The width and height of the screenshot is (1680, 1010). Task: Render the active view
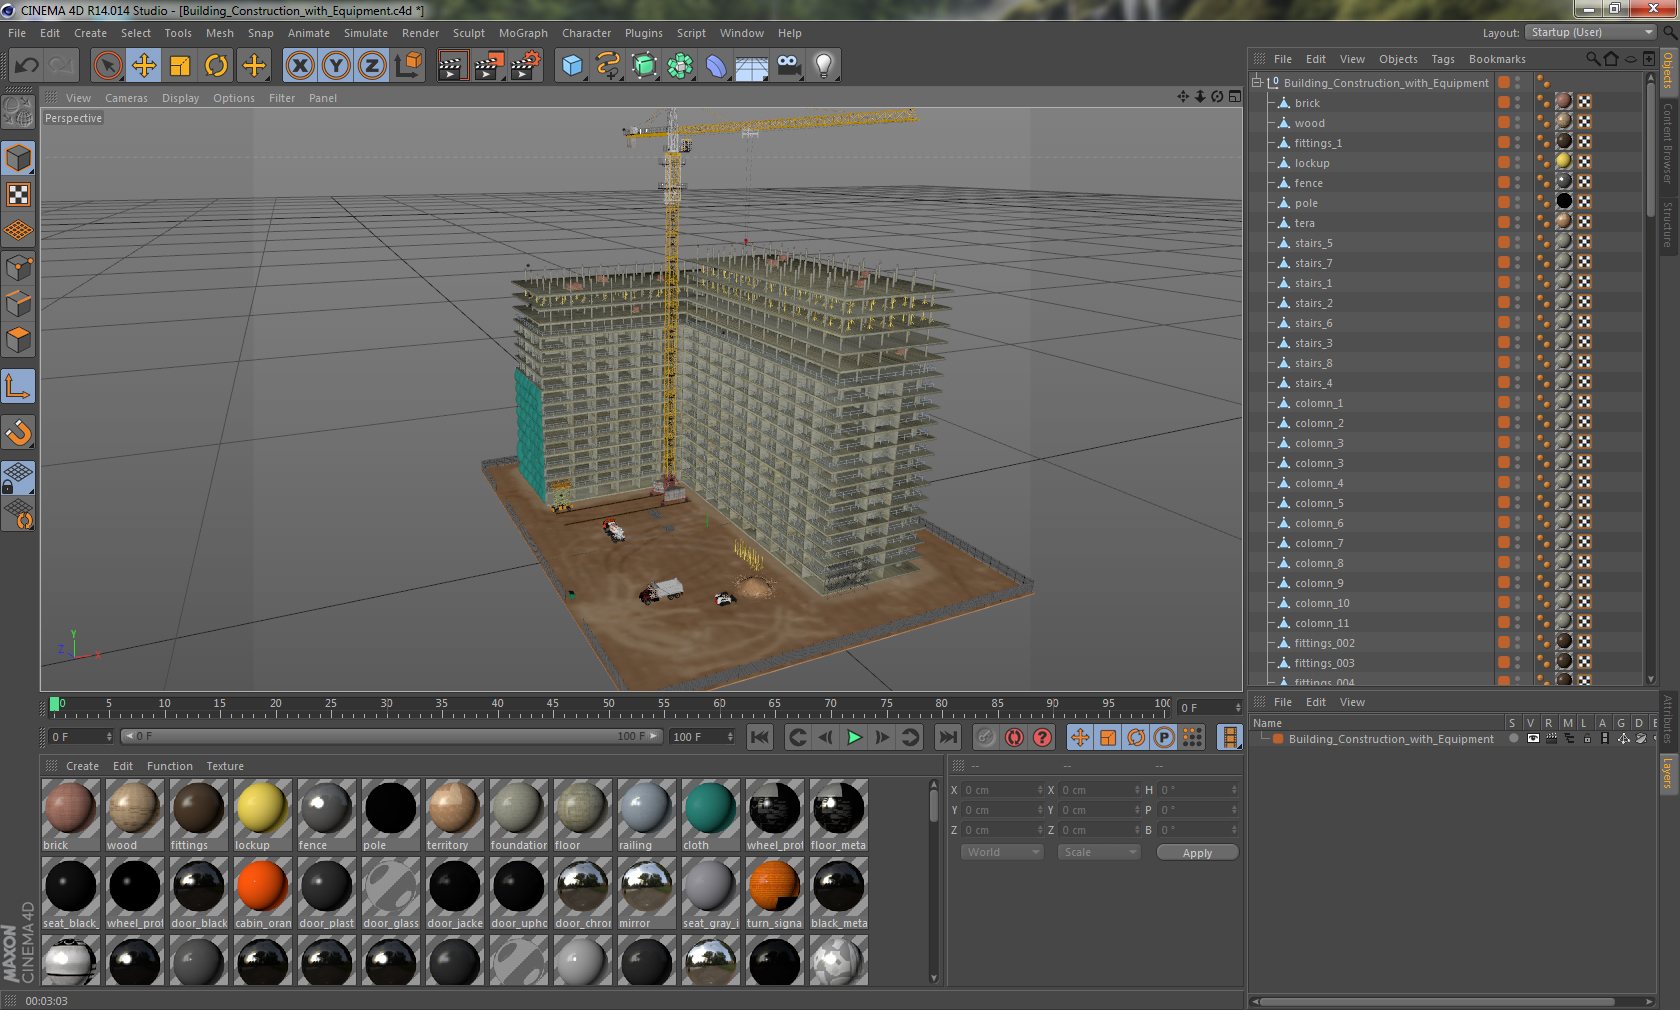tap(452, 66)
